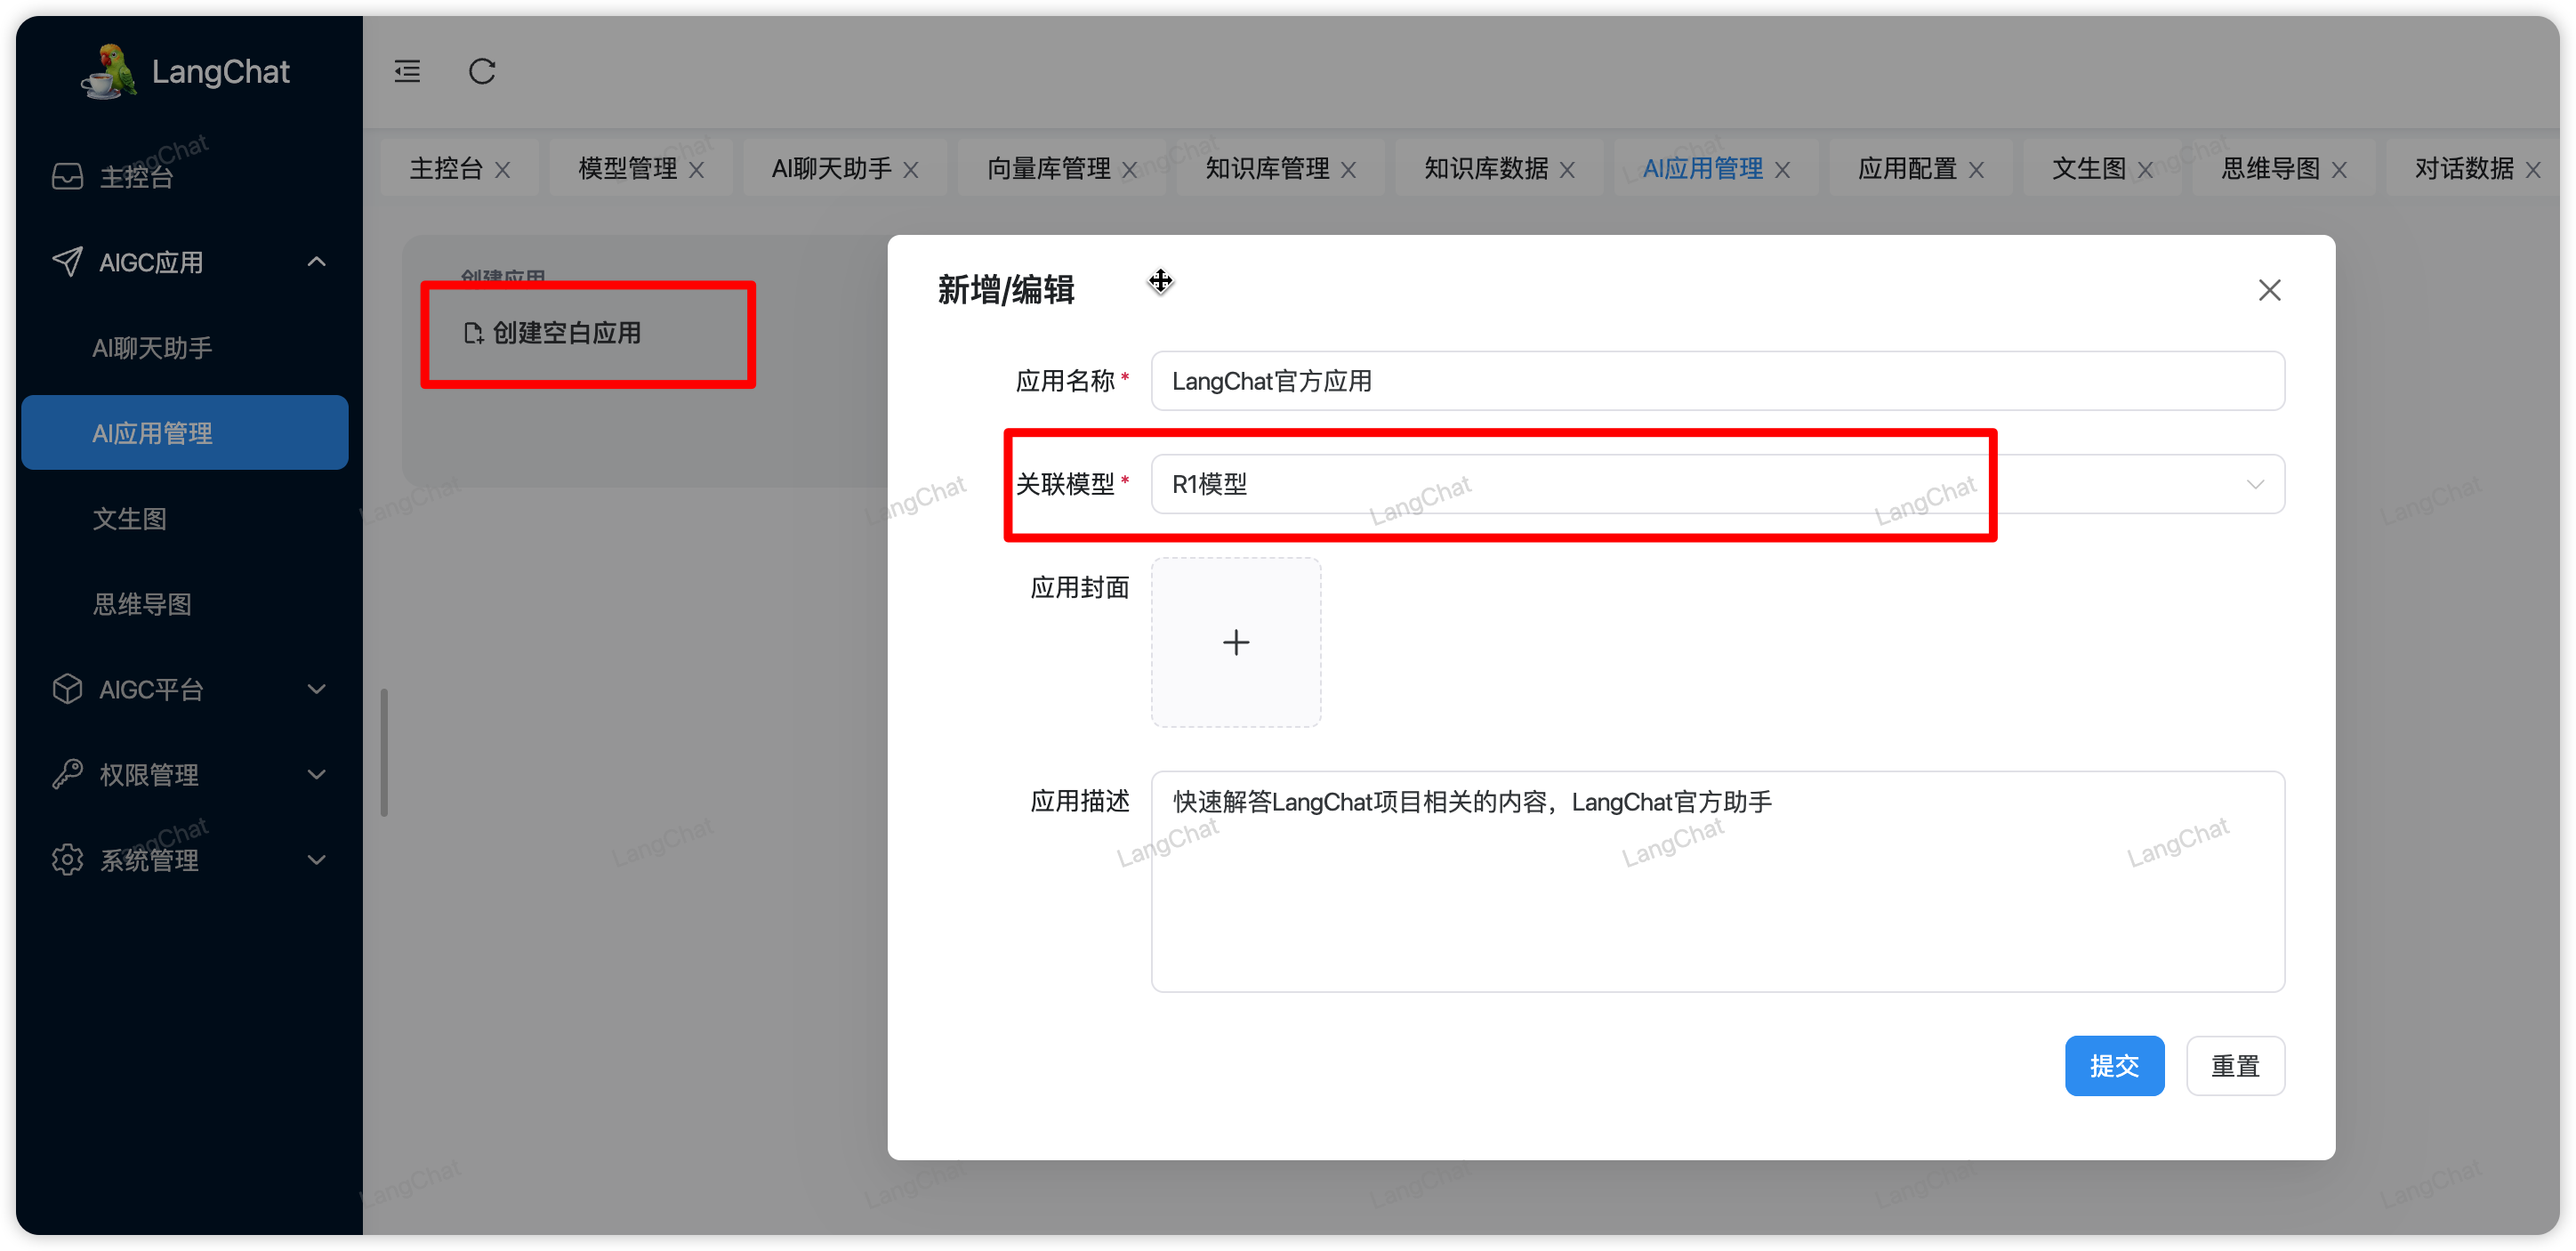Close the 应用配置 tab
This screenshot has width=2576, height=1251.
point(1977,170)
